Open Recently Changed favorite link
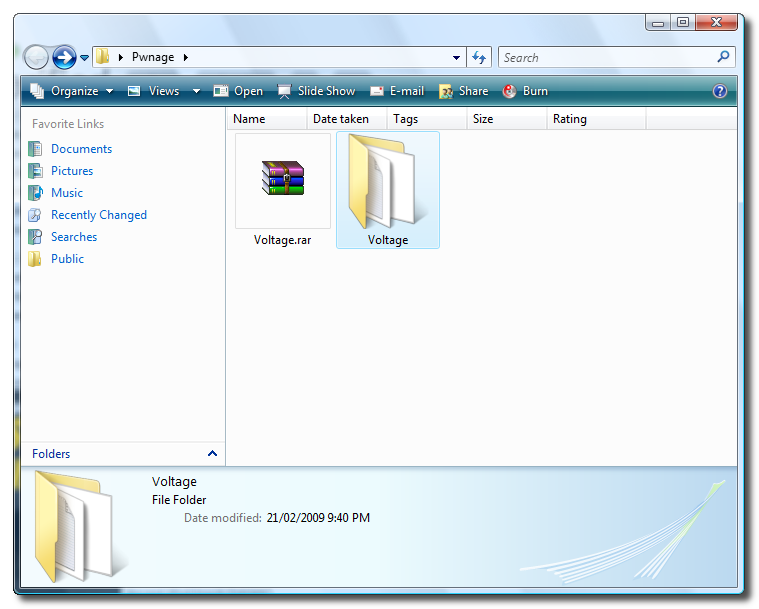759x609 pixels. pyautogui.click(x=98, y=215)
